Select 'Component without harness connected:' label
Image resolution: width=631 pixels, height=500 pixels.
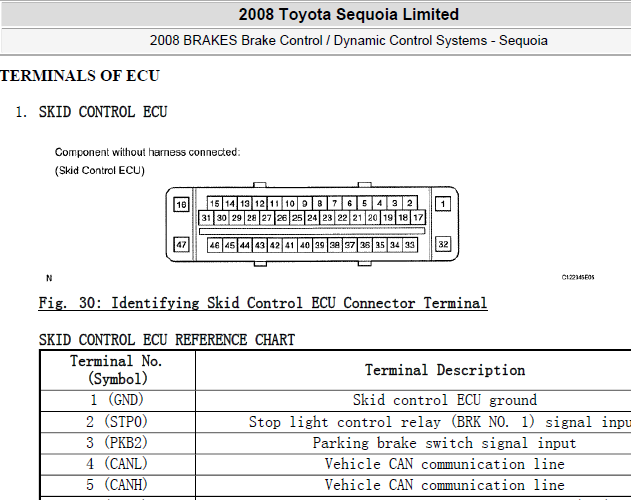point(147,152)
